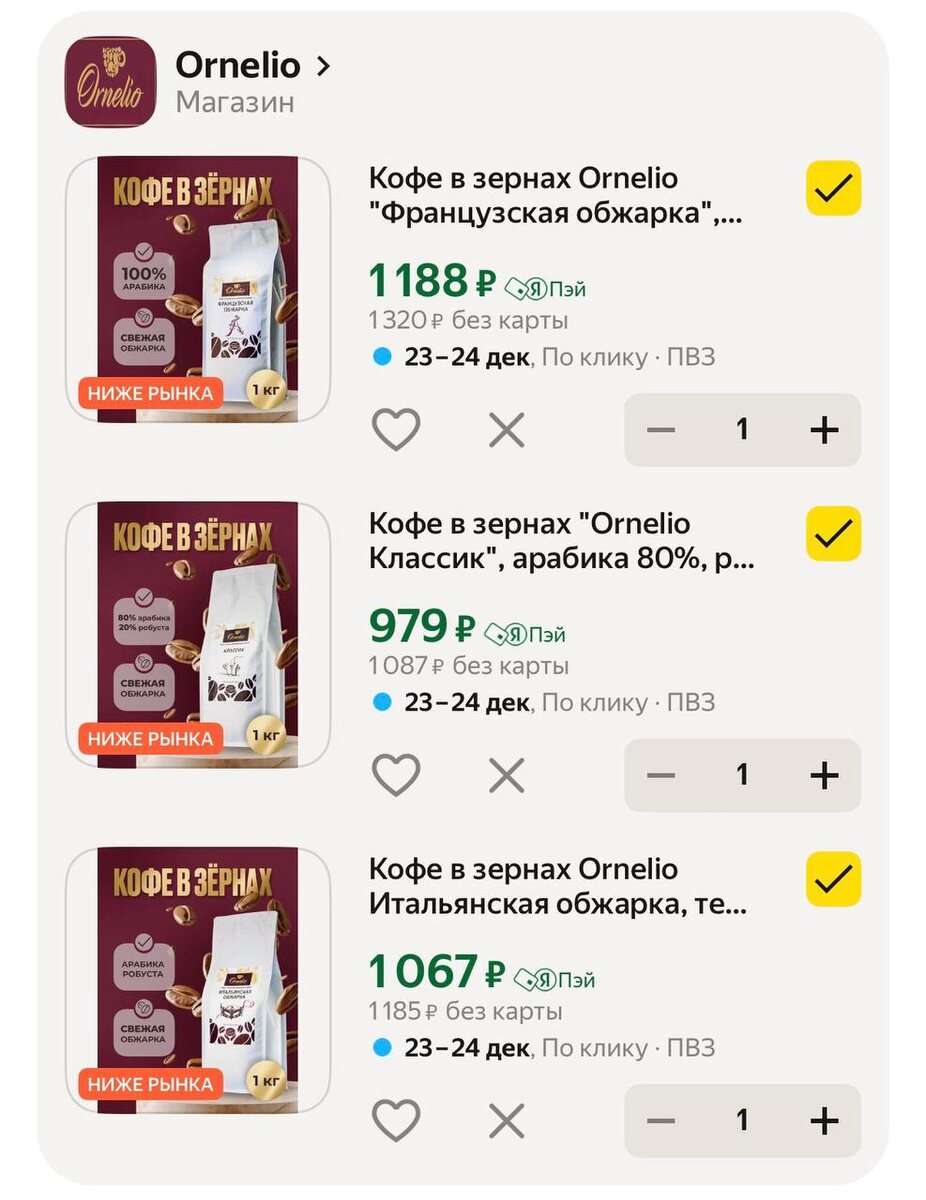The height and width of the screenshot is (1200, 926).
Task: Open French roast coffee product title
Action: point(556,196)
